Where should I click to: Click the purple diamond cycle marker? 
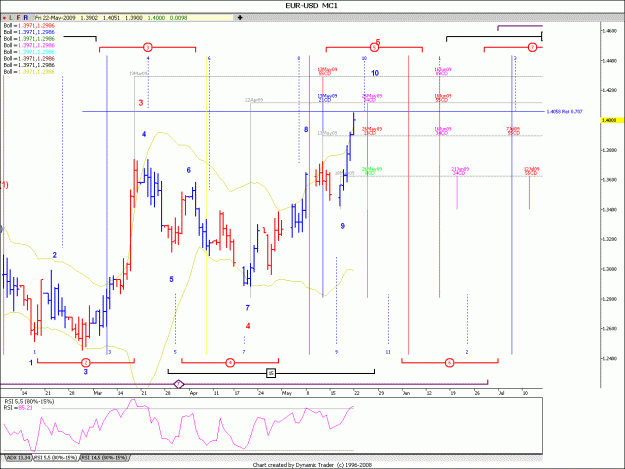click(x=179, y=384)
